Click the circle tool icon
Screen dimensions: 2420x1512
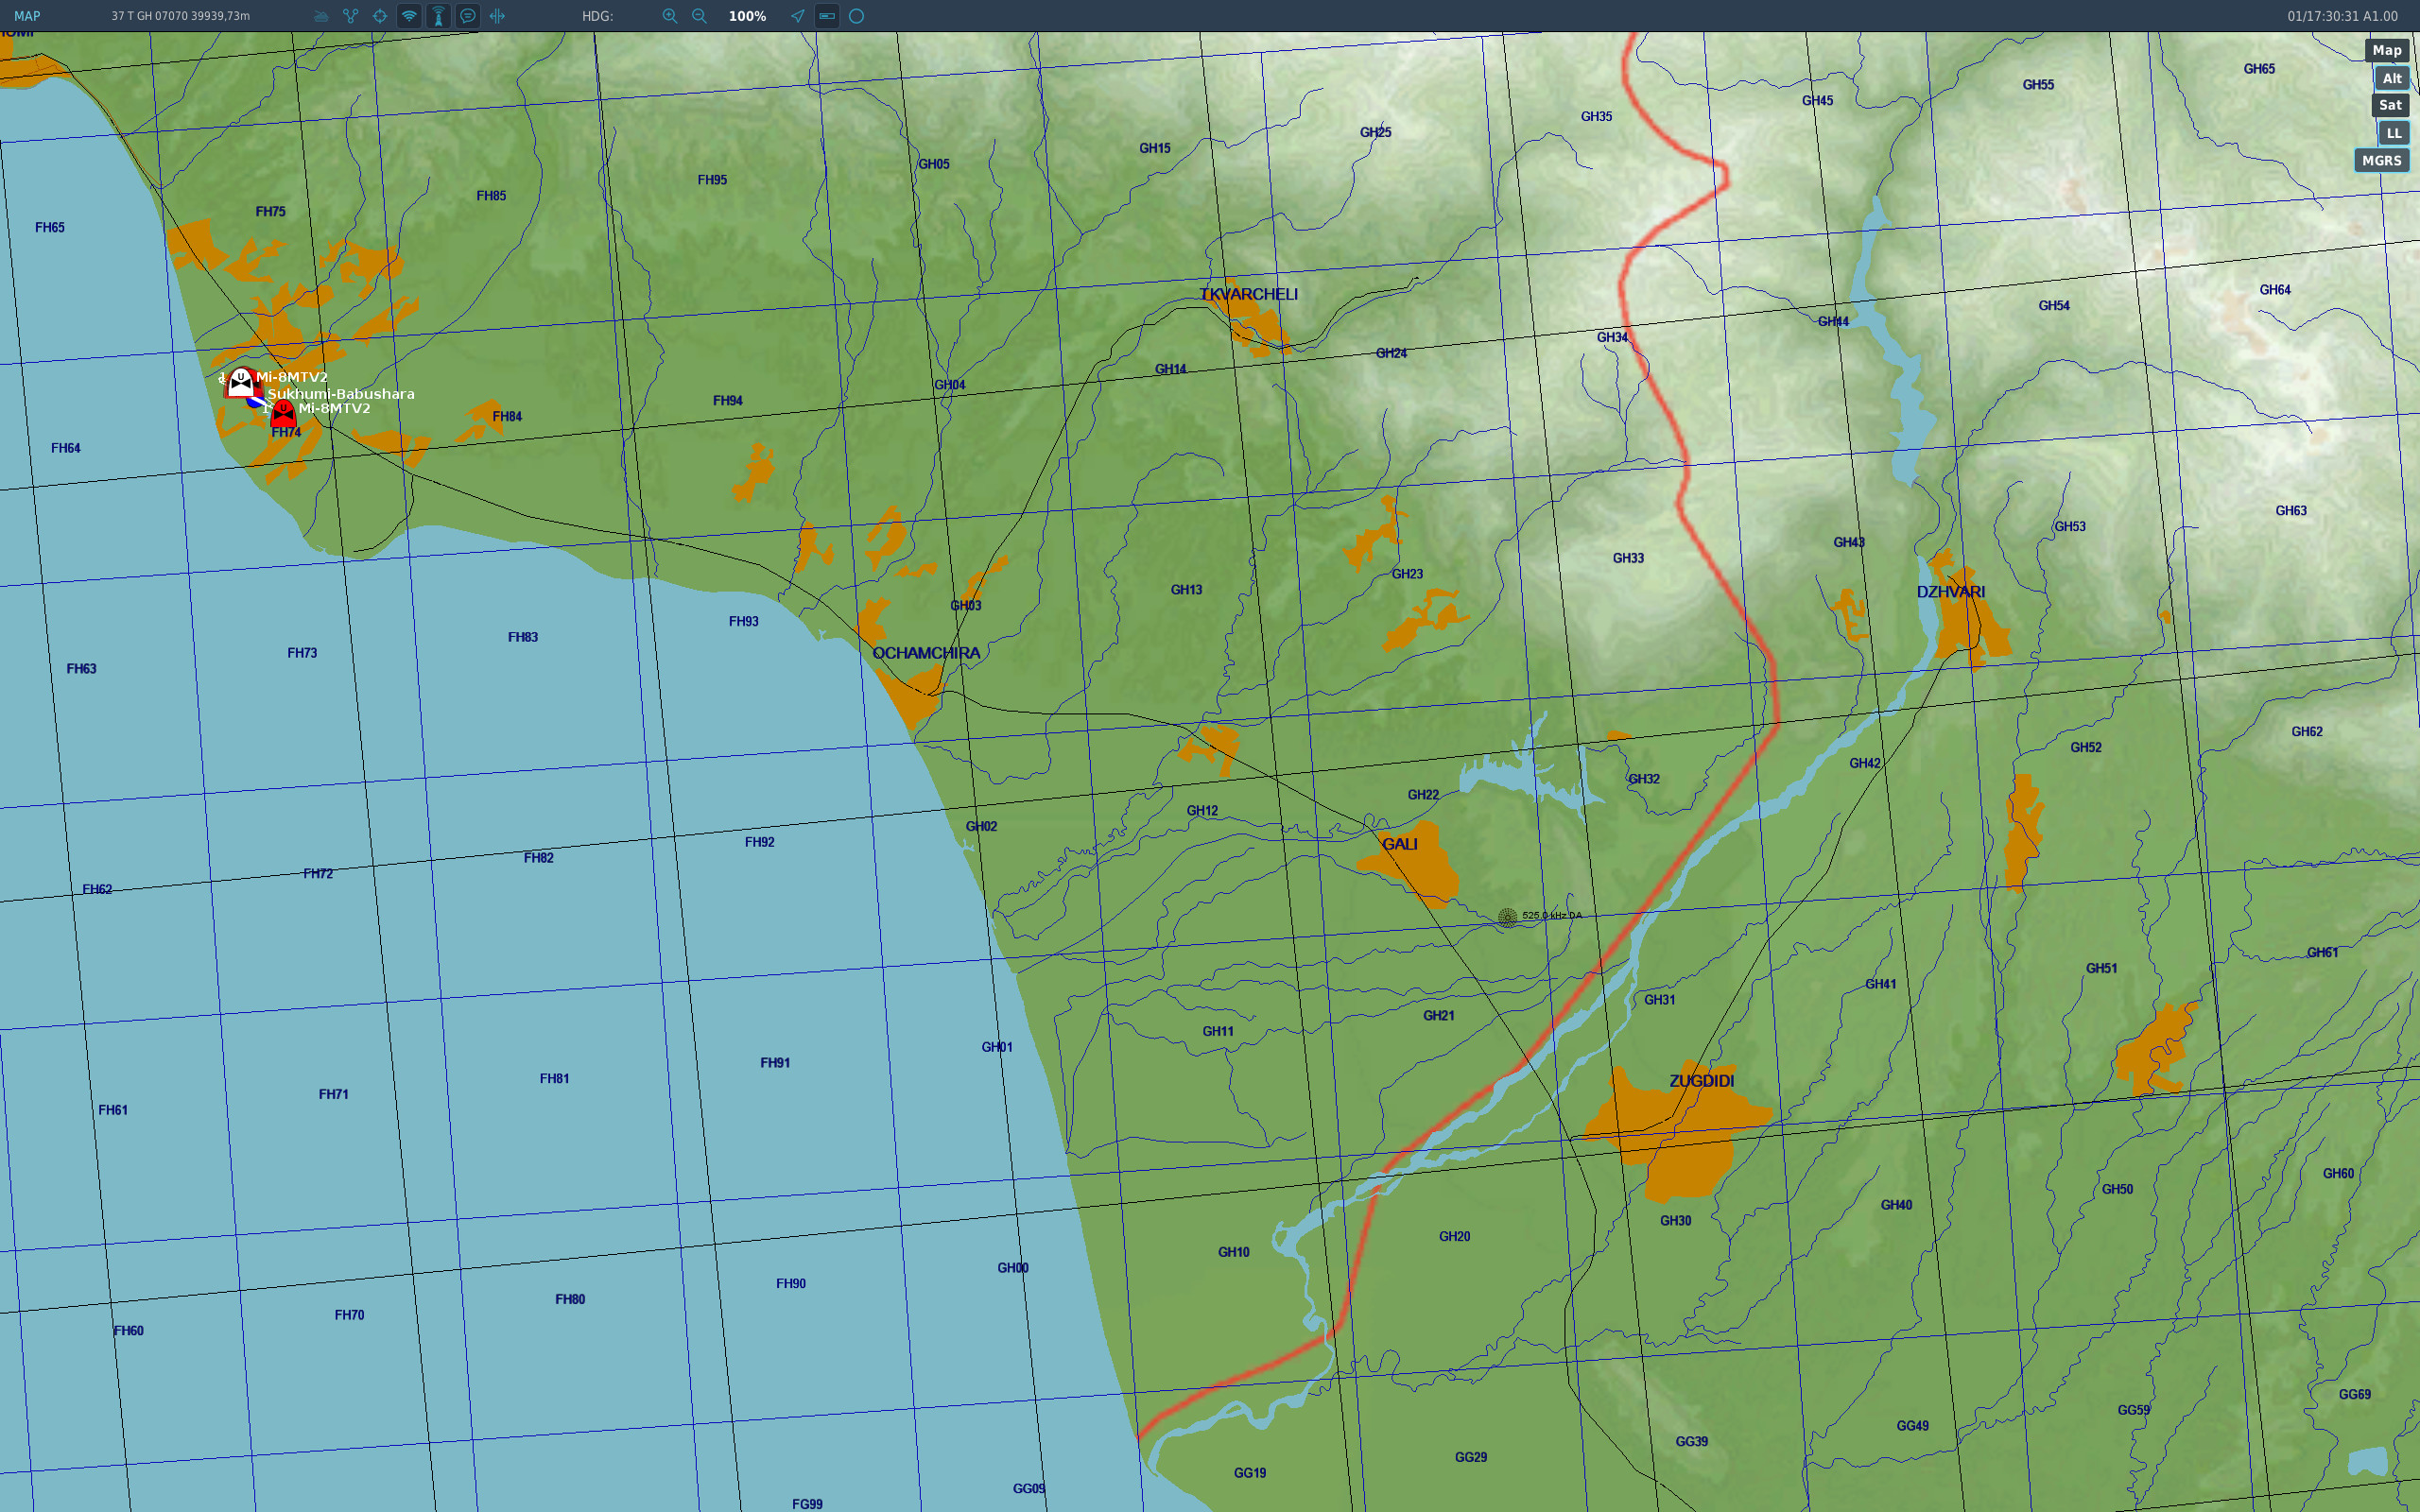pos(857,16)
